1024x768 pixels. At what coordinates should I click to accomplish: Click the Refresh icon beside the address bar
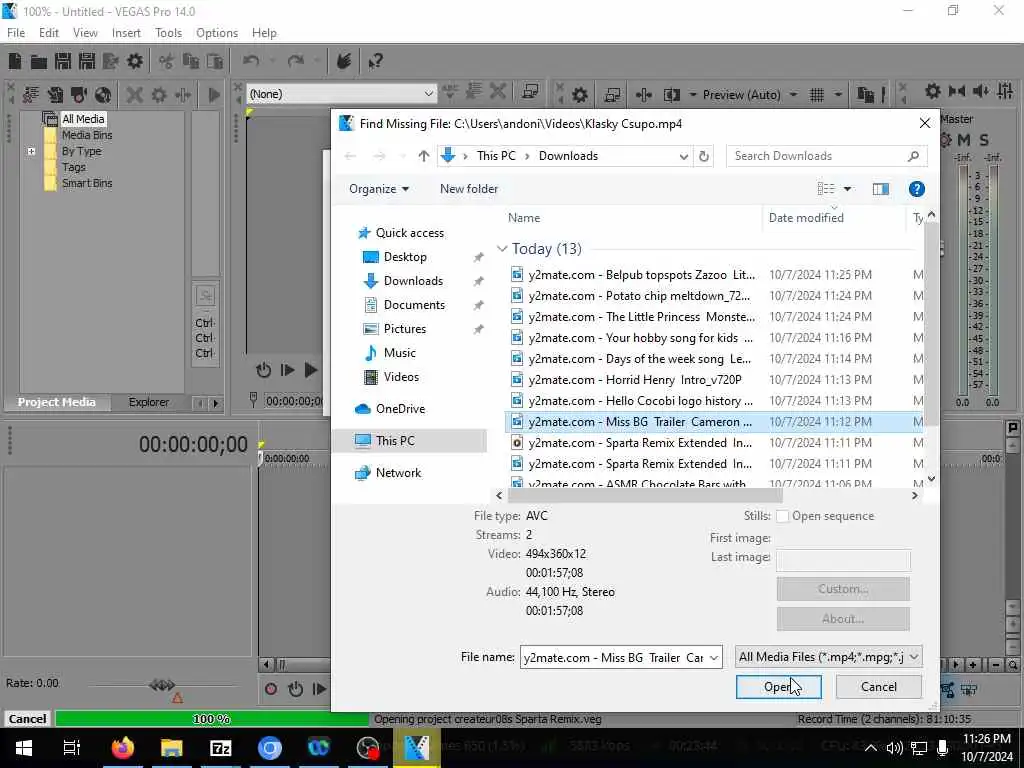(x=703, y=156)
